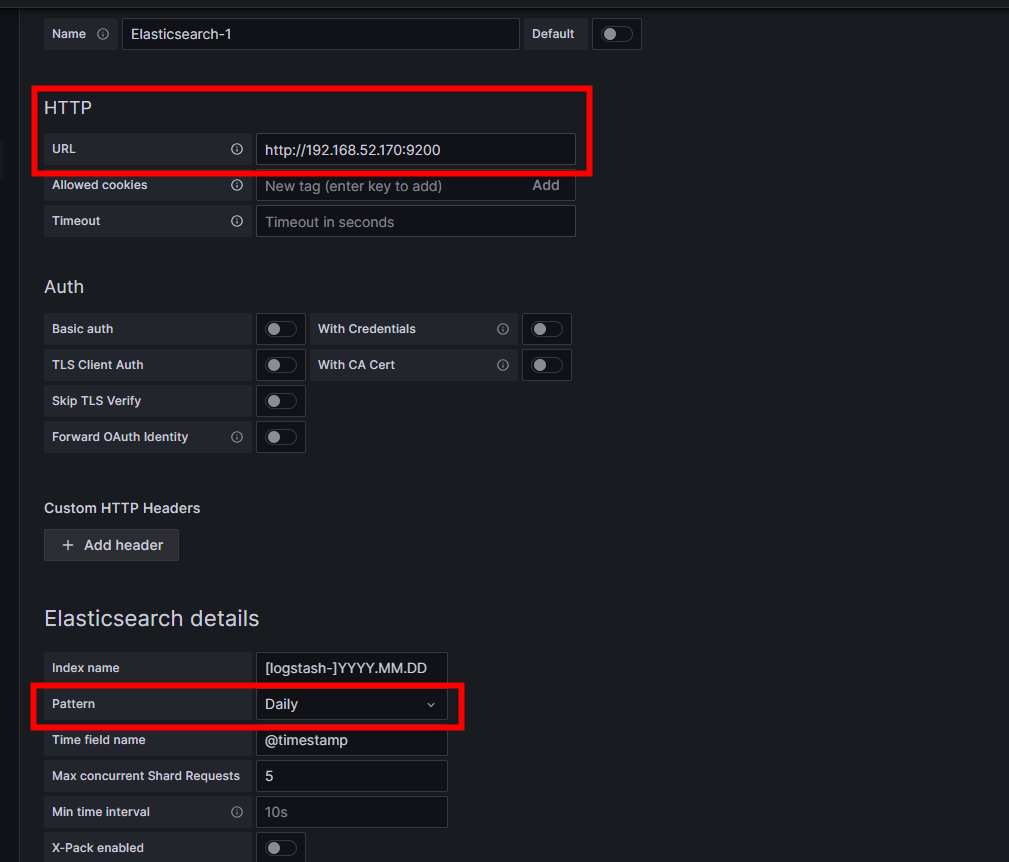Toggle Forward OAuth Identity switch
Screen dimensions: 1009x862
pyautogui.click(x=281, y=437)
